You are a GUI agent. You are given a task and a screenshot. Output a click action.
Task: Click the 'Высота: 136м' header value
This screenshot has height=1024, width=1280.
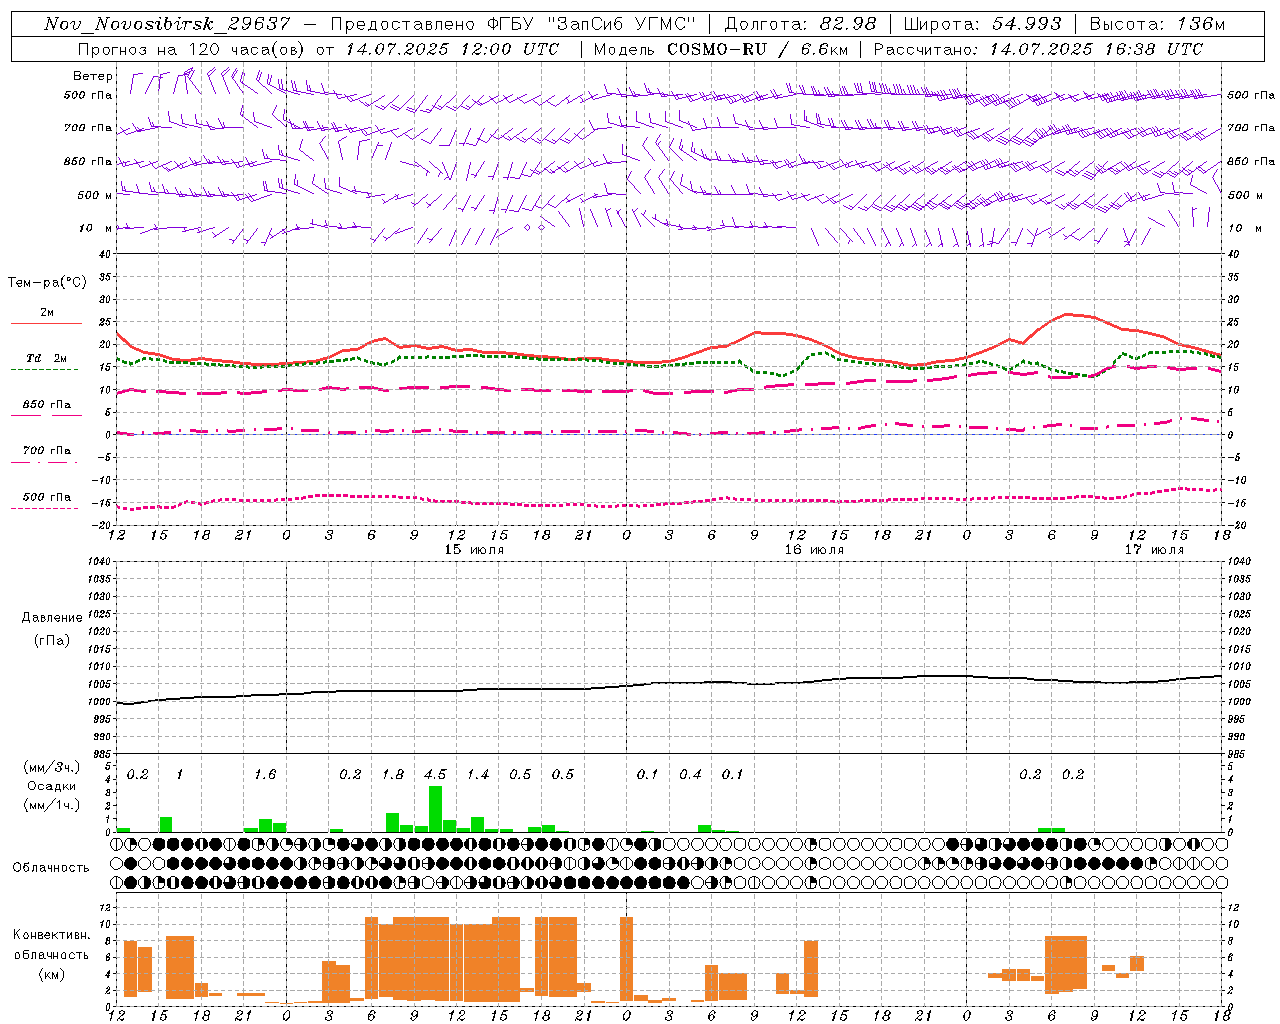pos(1157,24)
